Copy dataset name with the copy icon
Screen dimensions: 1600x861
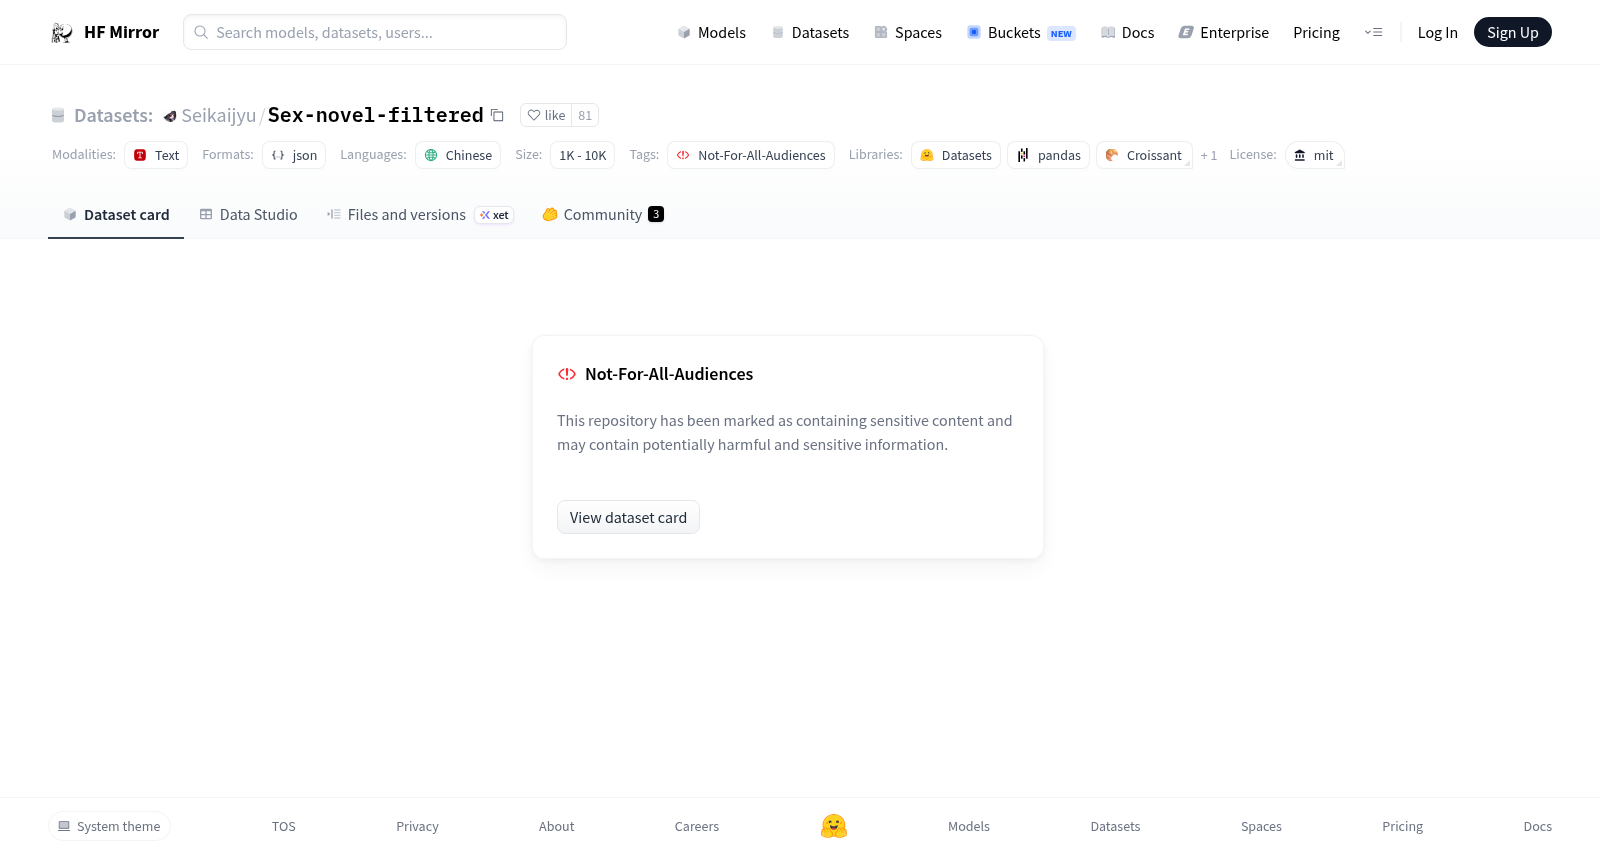pos(497,115)
